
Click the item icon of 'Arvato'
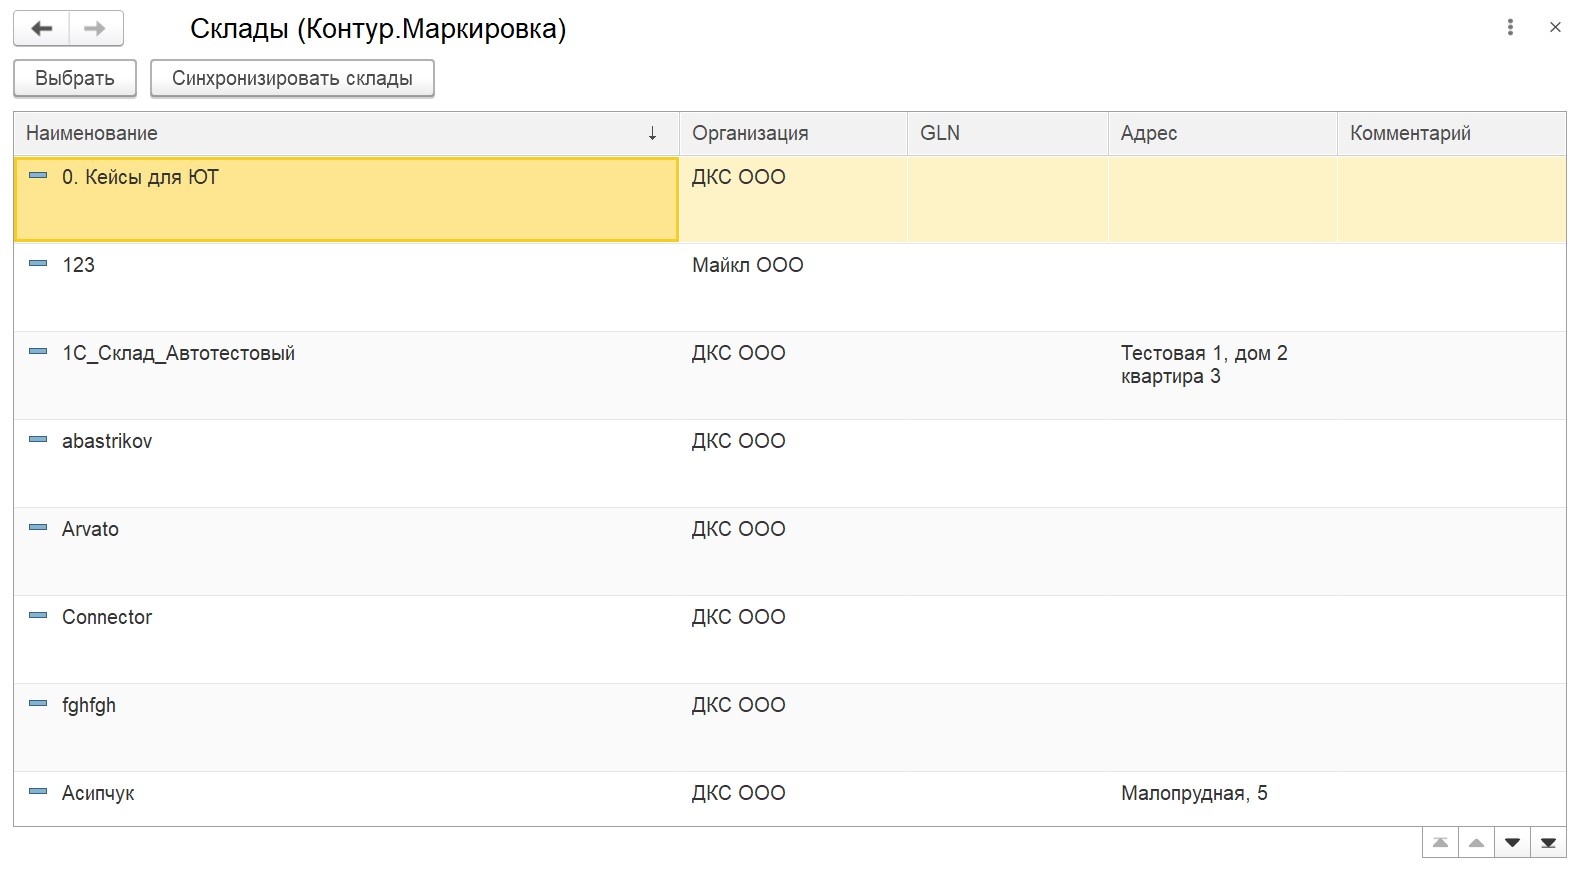click(x=38, y=528)
